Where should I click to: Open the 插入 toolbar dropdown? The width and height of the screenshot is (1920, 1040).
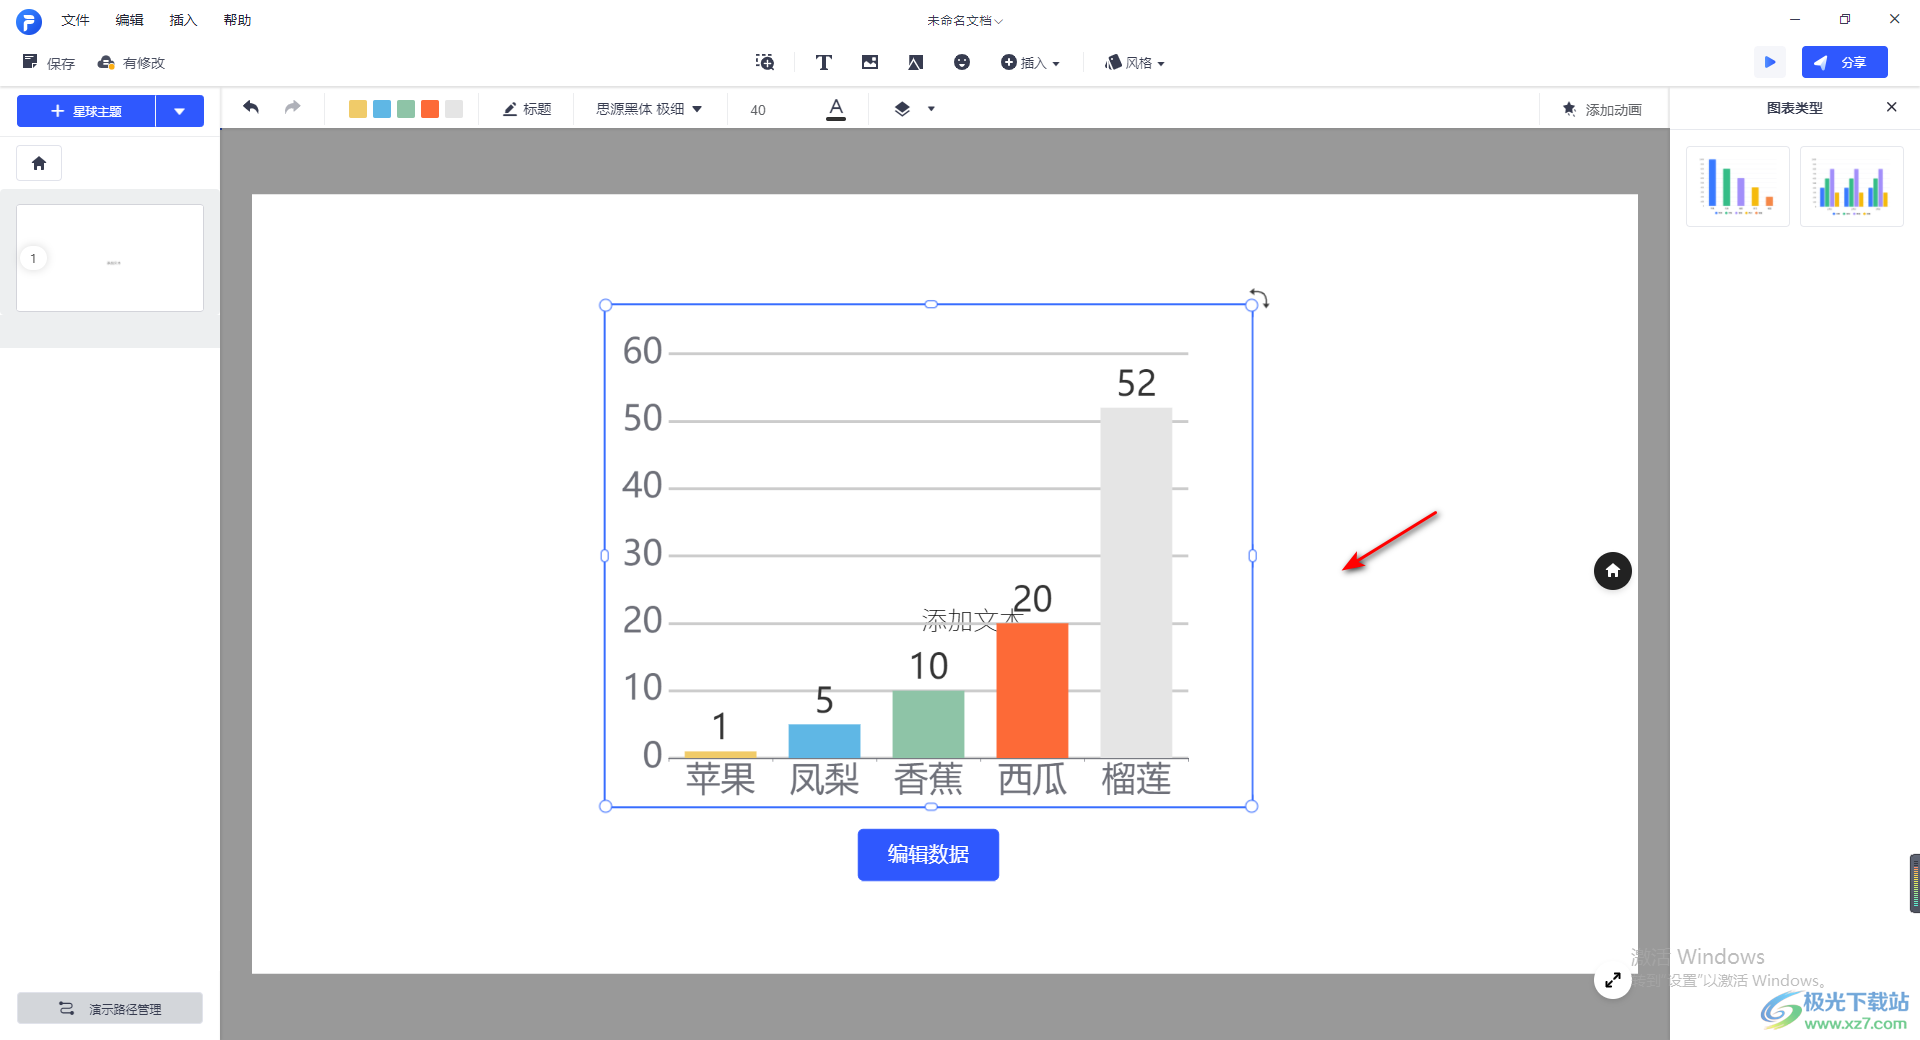(1030, 62)
